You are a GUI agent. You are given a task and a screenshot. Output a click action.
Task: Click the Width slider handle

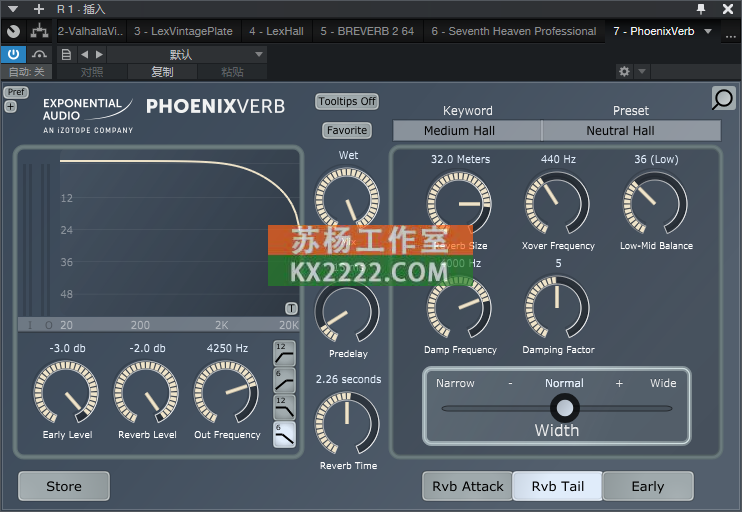point(565,408)
